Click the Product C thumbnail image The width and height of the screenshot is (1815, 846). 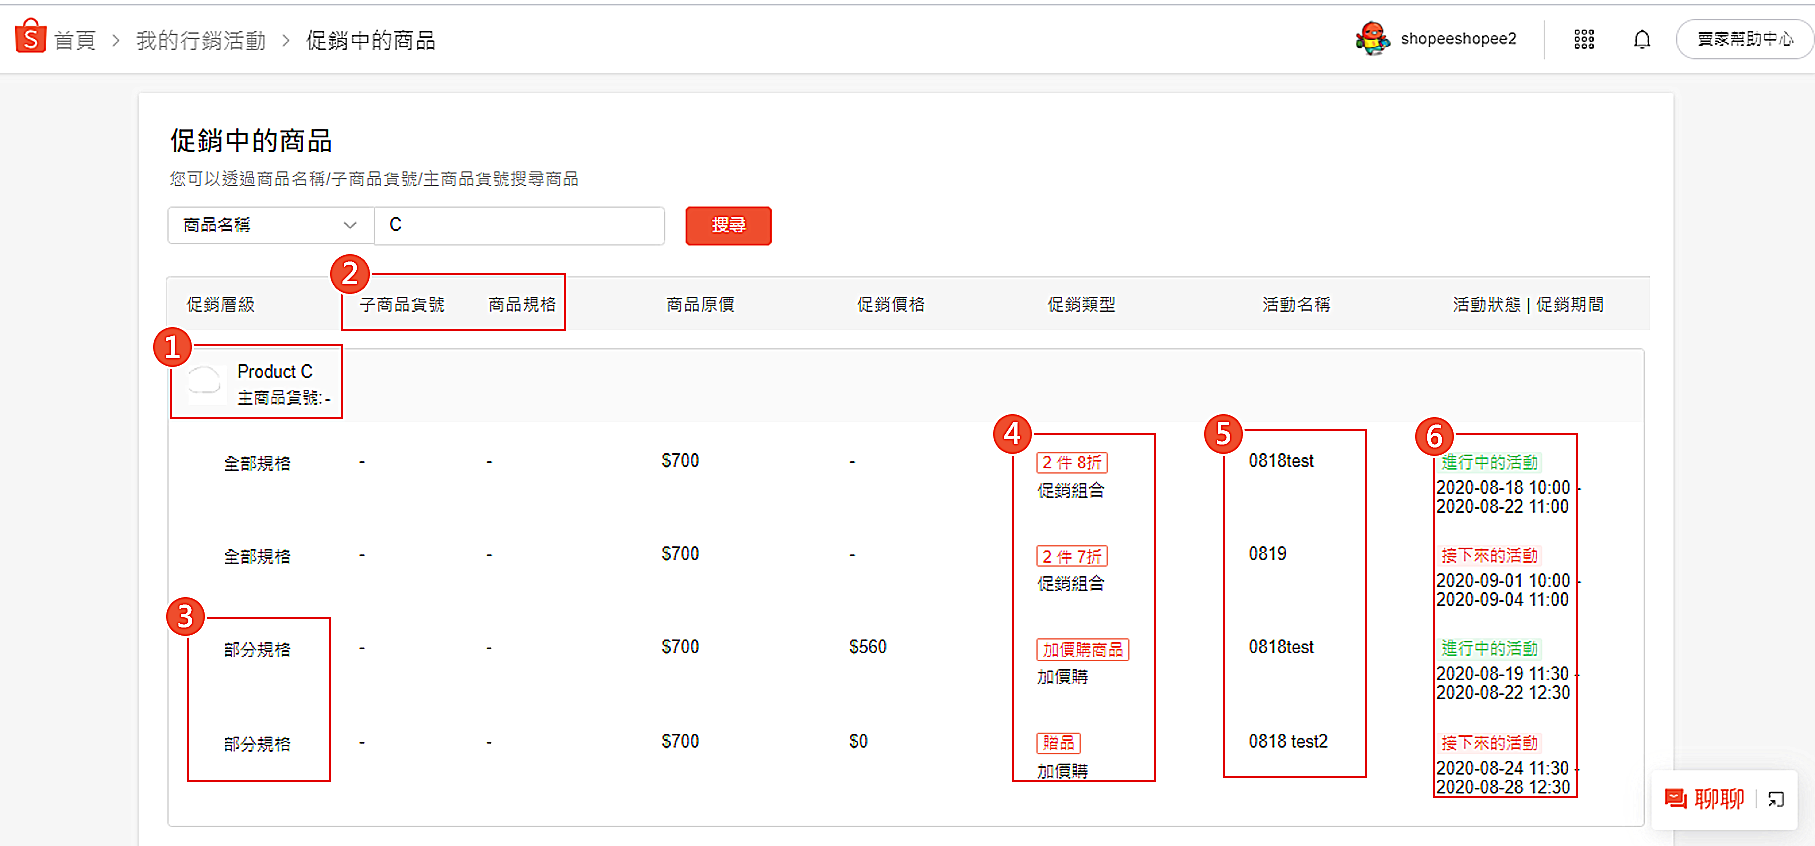click(205, 381)
